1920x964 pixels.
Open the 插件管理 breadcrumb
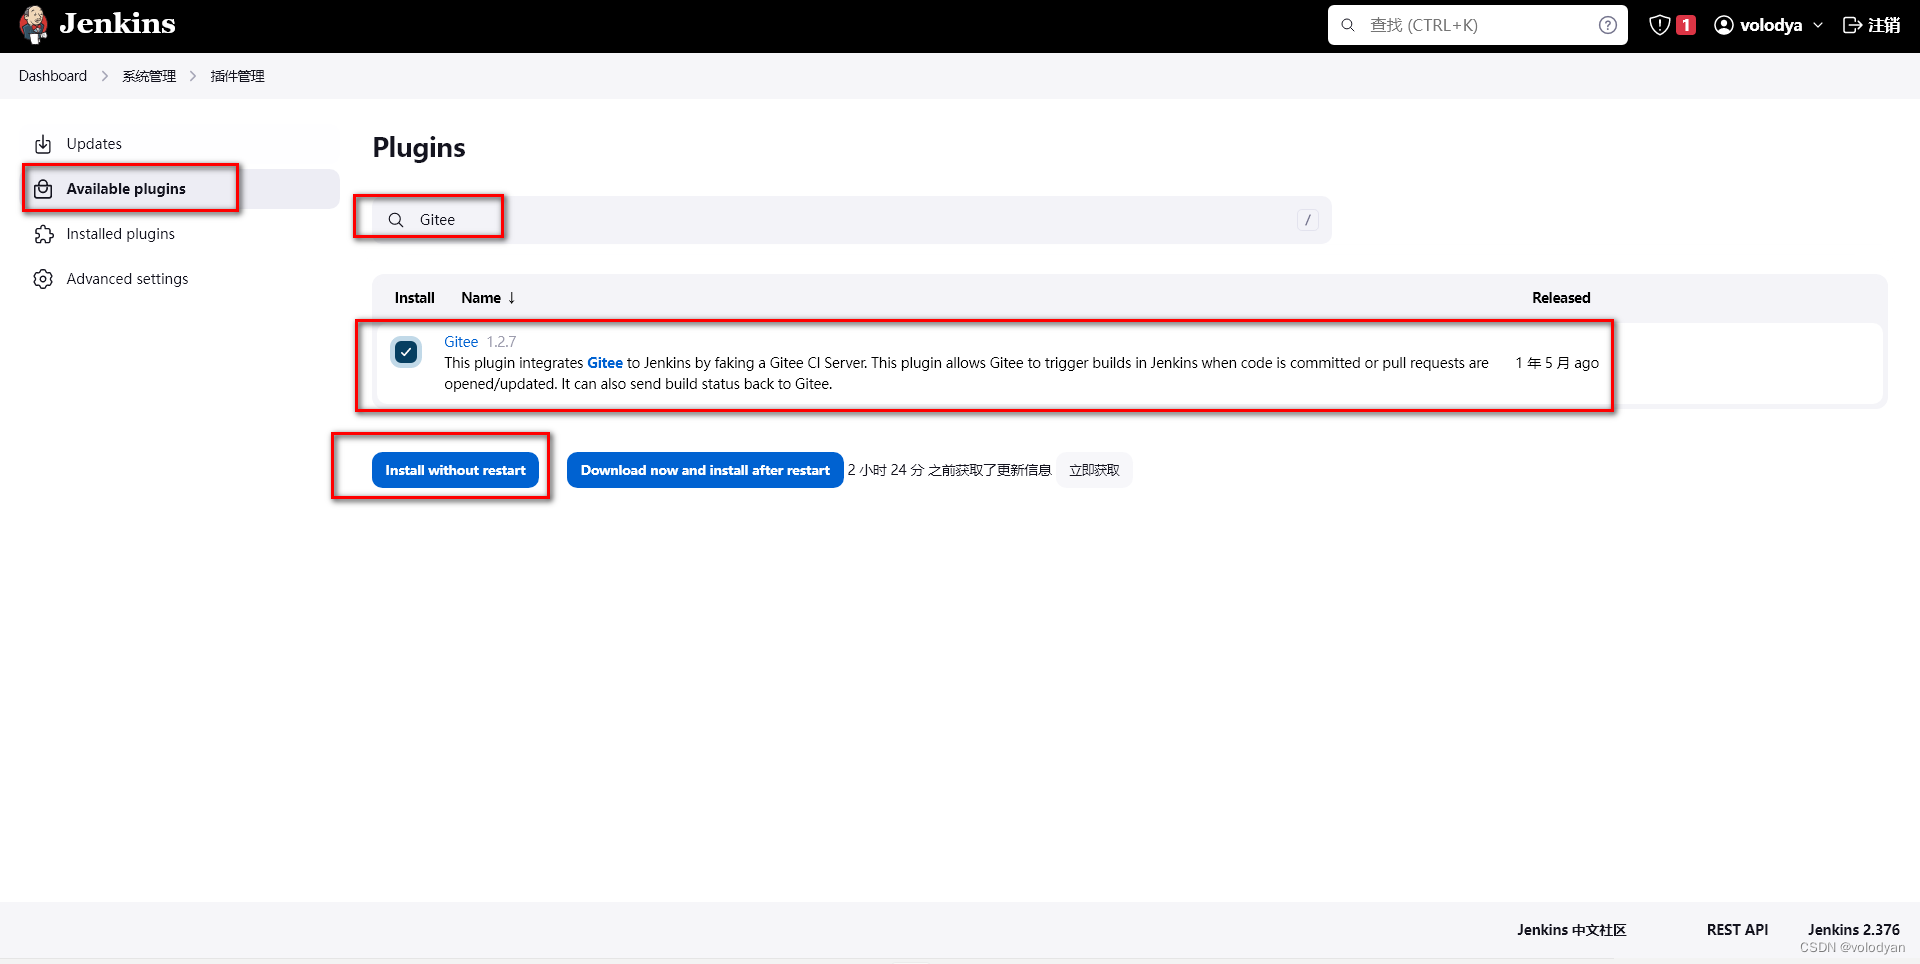(x=237, y=76)
